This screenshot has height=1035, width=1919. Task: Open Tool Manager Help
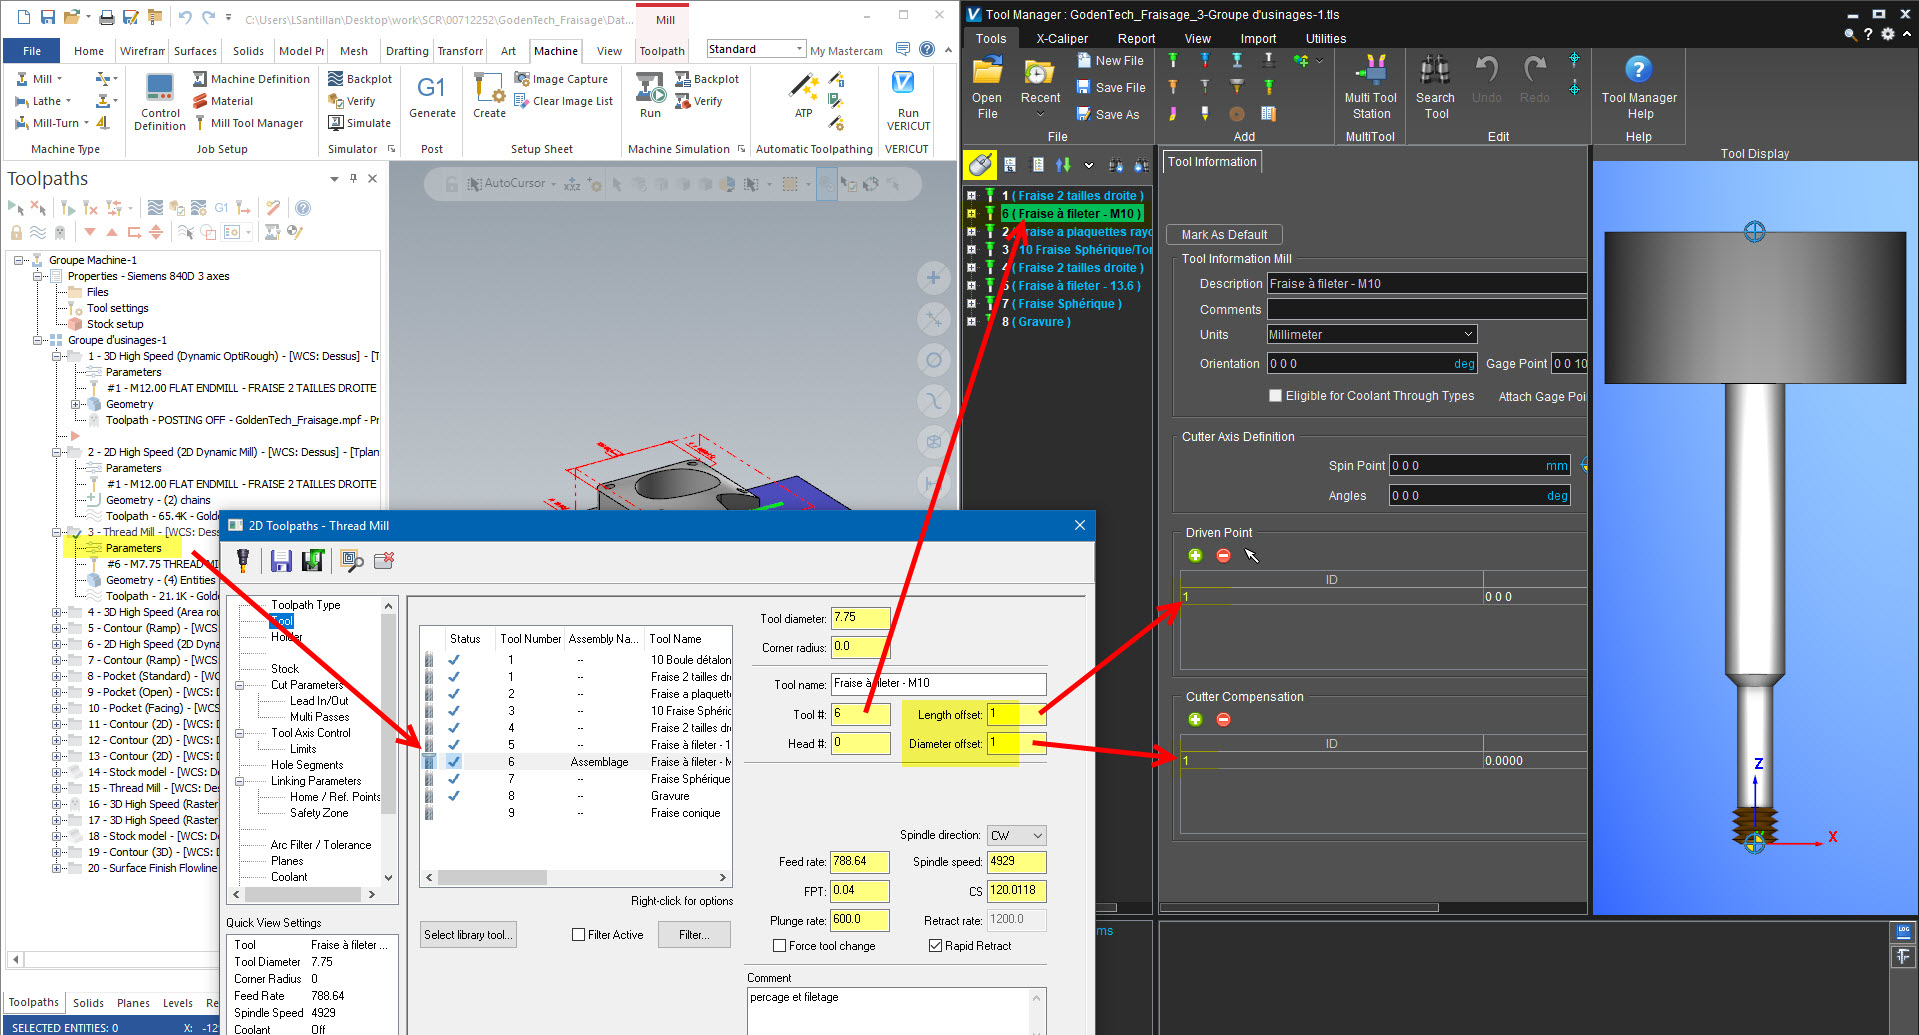coord(1638,88)
